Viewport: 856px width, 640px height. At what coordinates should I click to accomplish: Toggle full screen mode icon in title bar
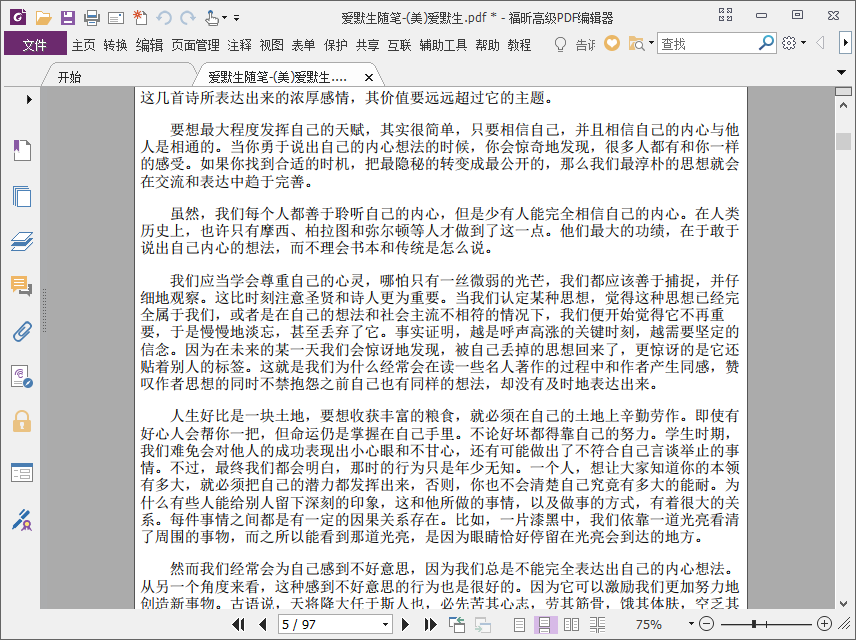pos(725,15)
